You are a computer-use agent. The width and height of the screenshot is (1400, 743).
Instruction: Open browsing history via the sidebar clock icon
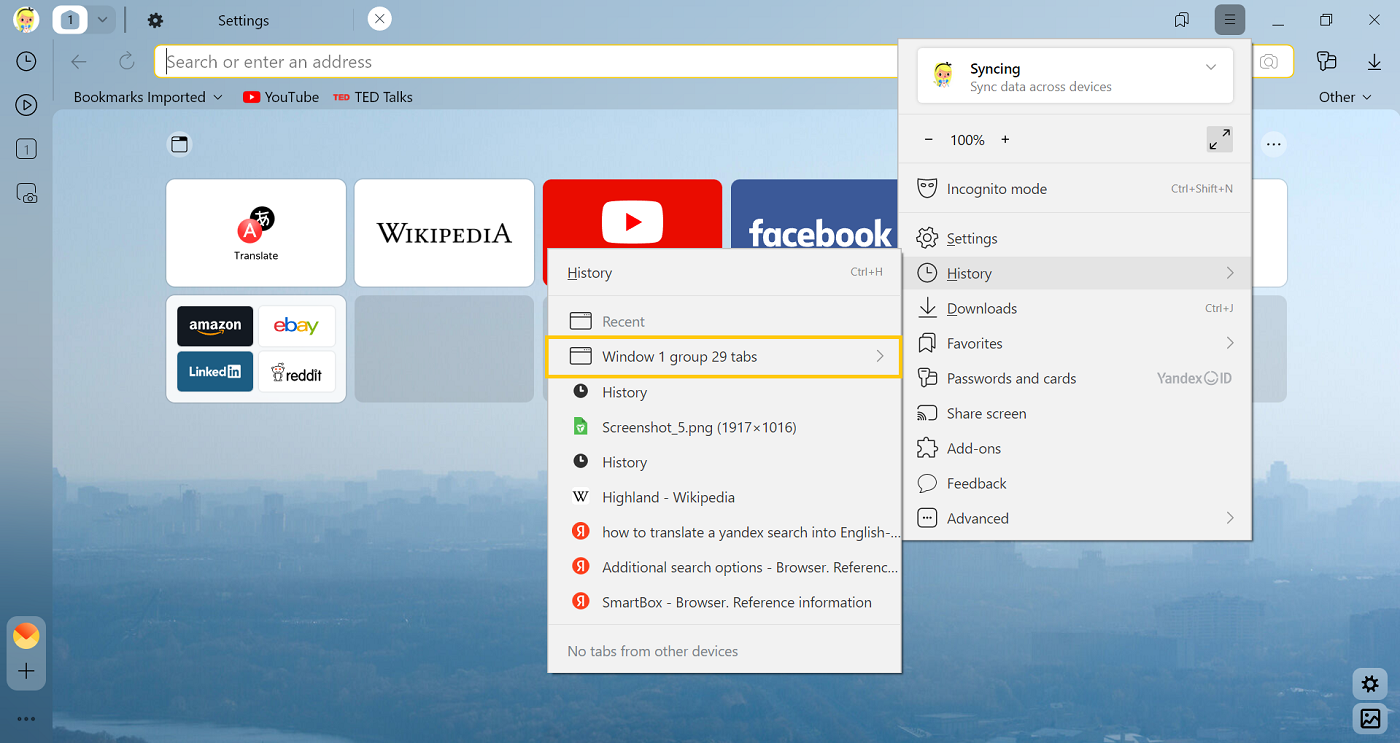[26, 61]
